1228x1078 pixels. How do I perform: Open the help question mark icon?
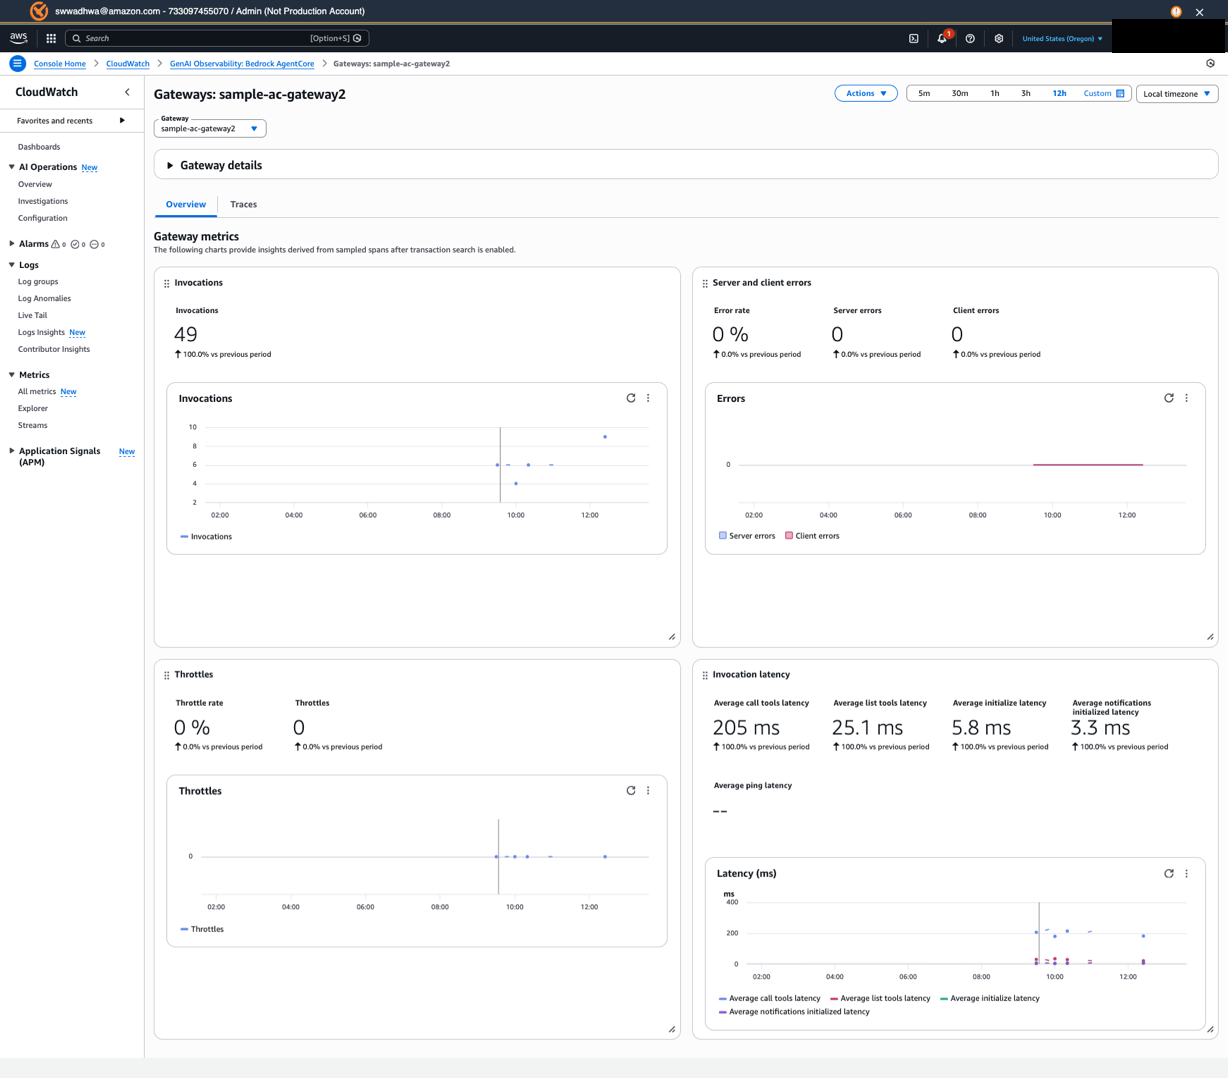[x=970, y=38]
